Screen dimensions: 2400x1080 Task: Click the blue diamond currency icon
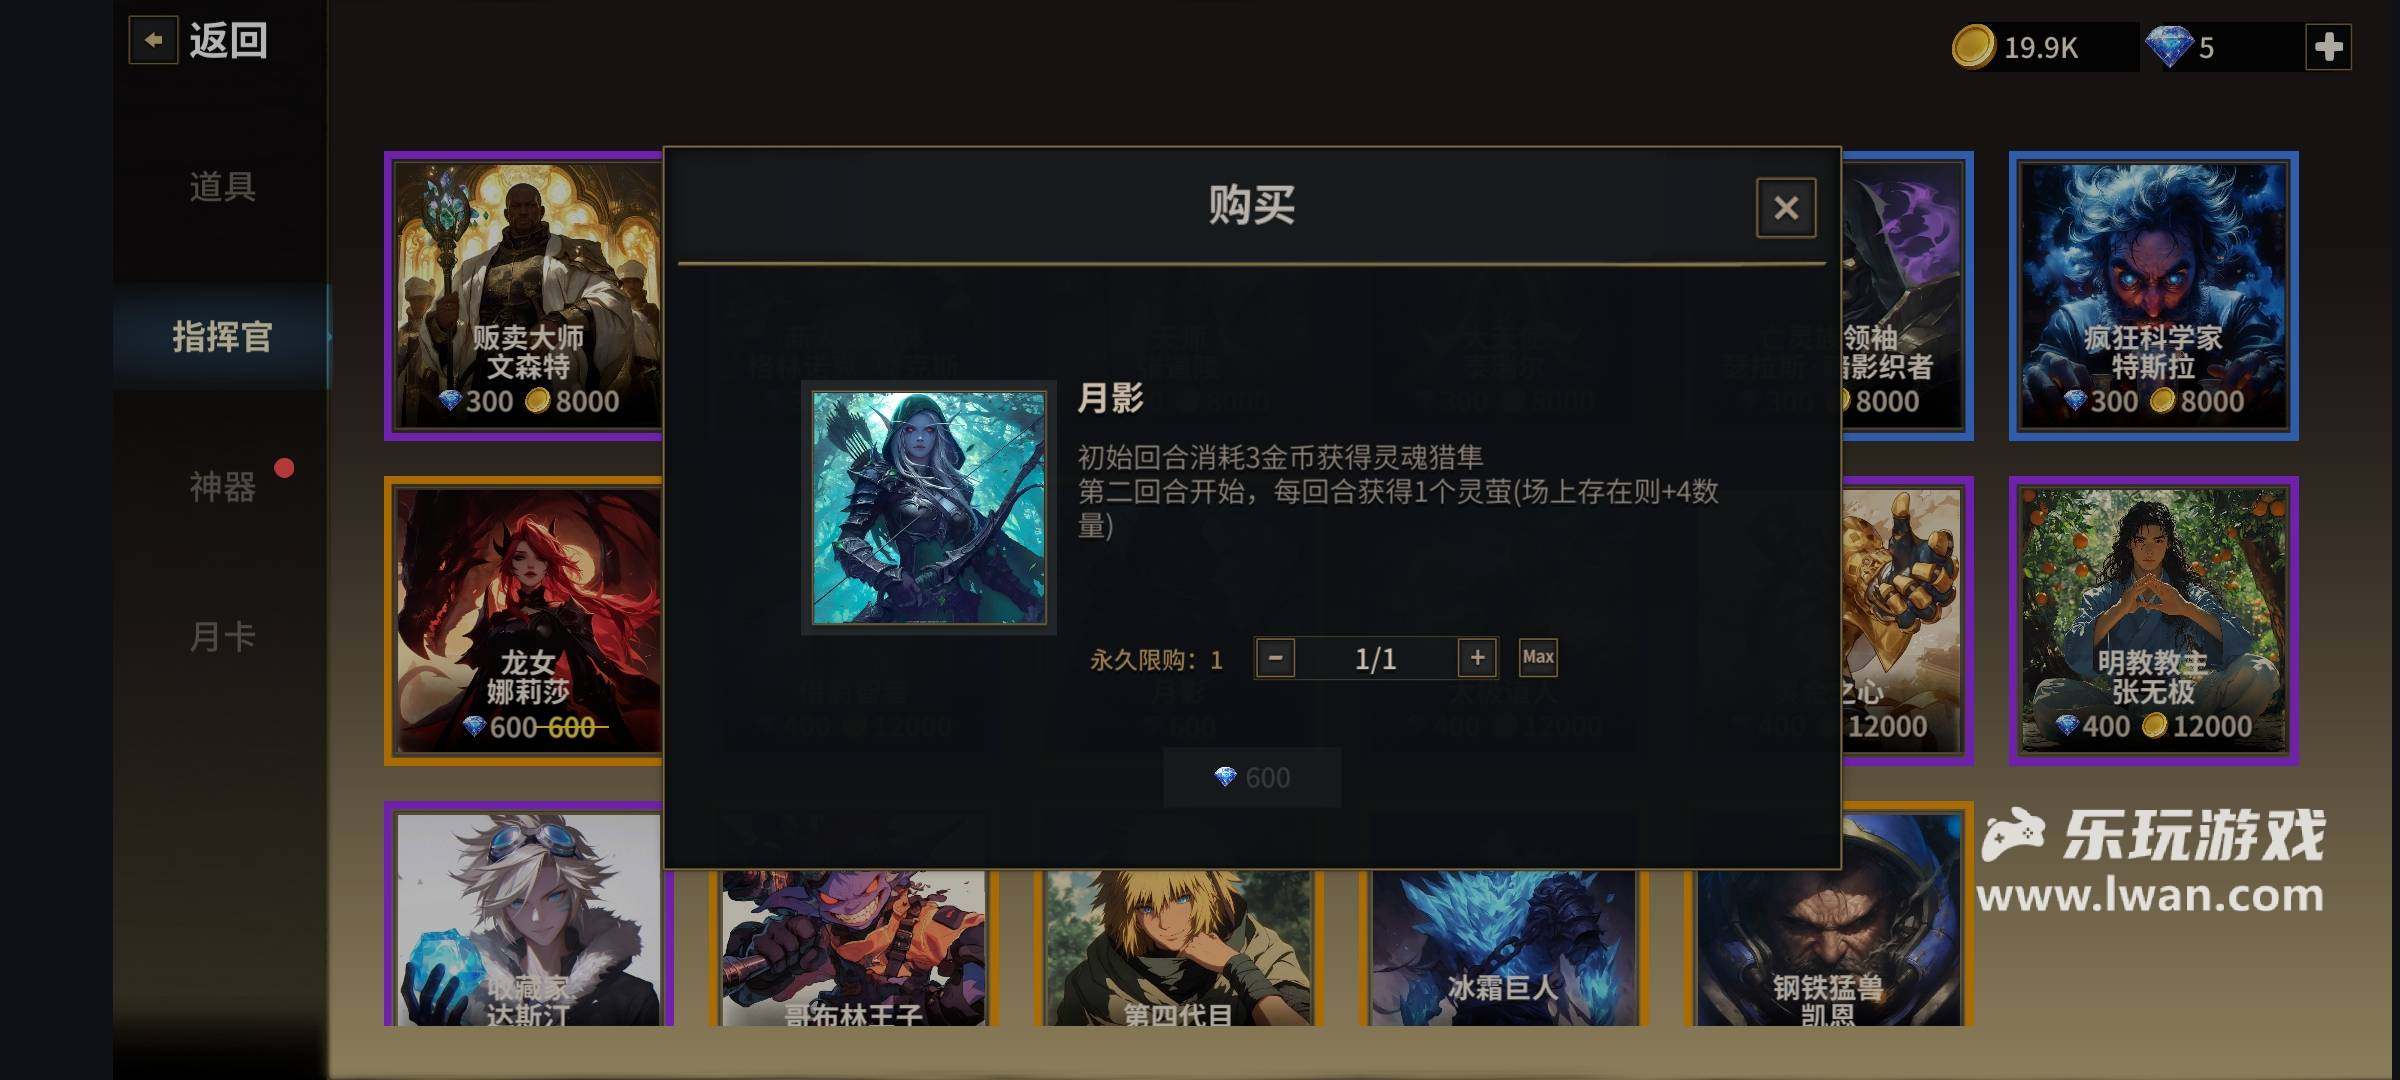click(x=2168, y=47)
